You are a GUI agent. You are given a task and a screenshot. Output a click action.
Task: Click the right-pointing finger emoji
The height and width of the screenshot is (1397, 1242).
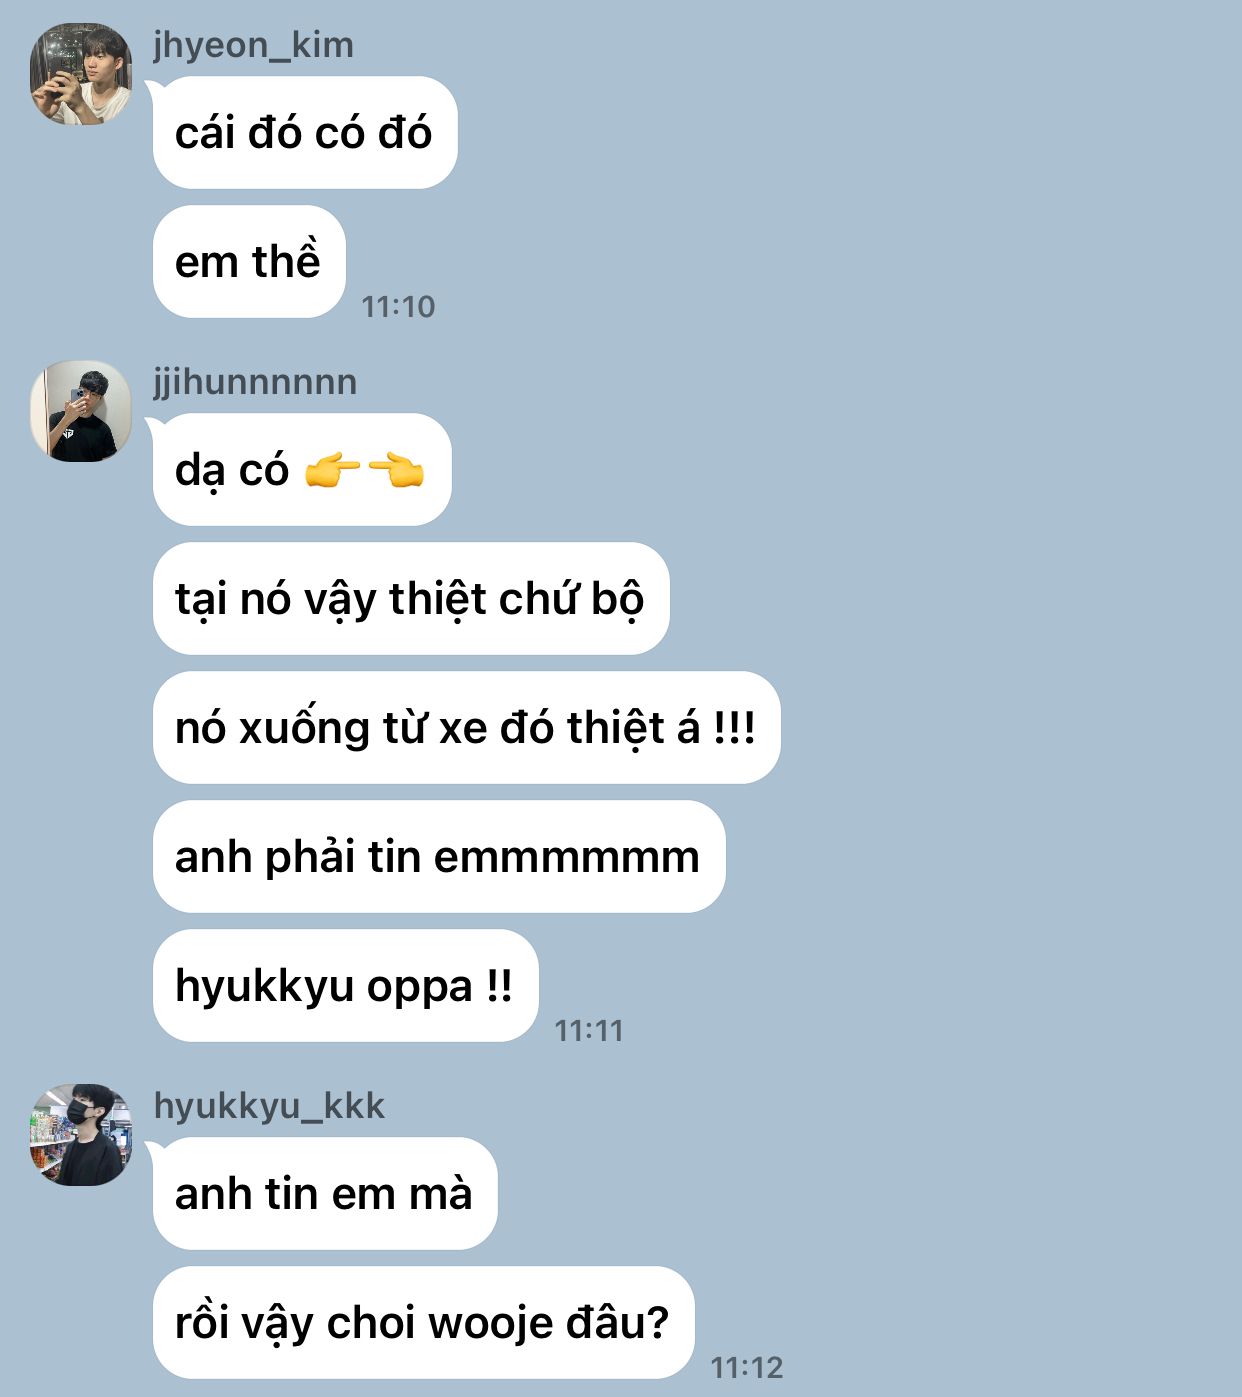[x=332, y=470]
